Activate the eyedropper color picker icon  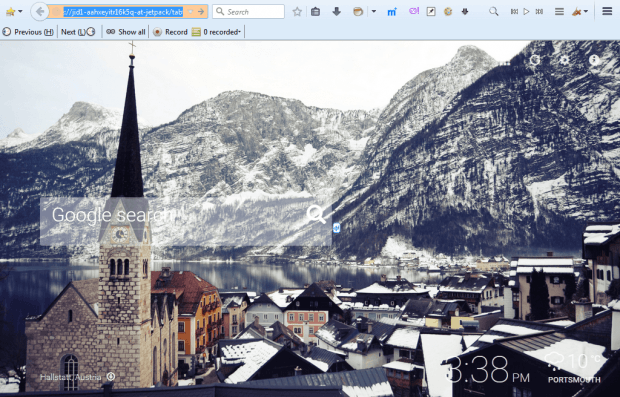pyautogui.click(x=431, y=12)
